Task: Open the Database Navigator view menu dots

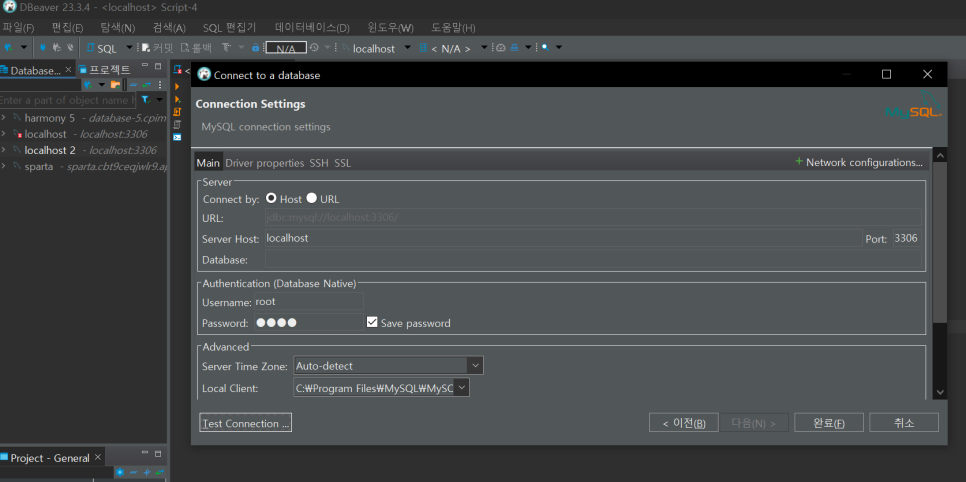Action: pyautogui.click(x=160, y=84)
